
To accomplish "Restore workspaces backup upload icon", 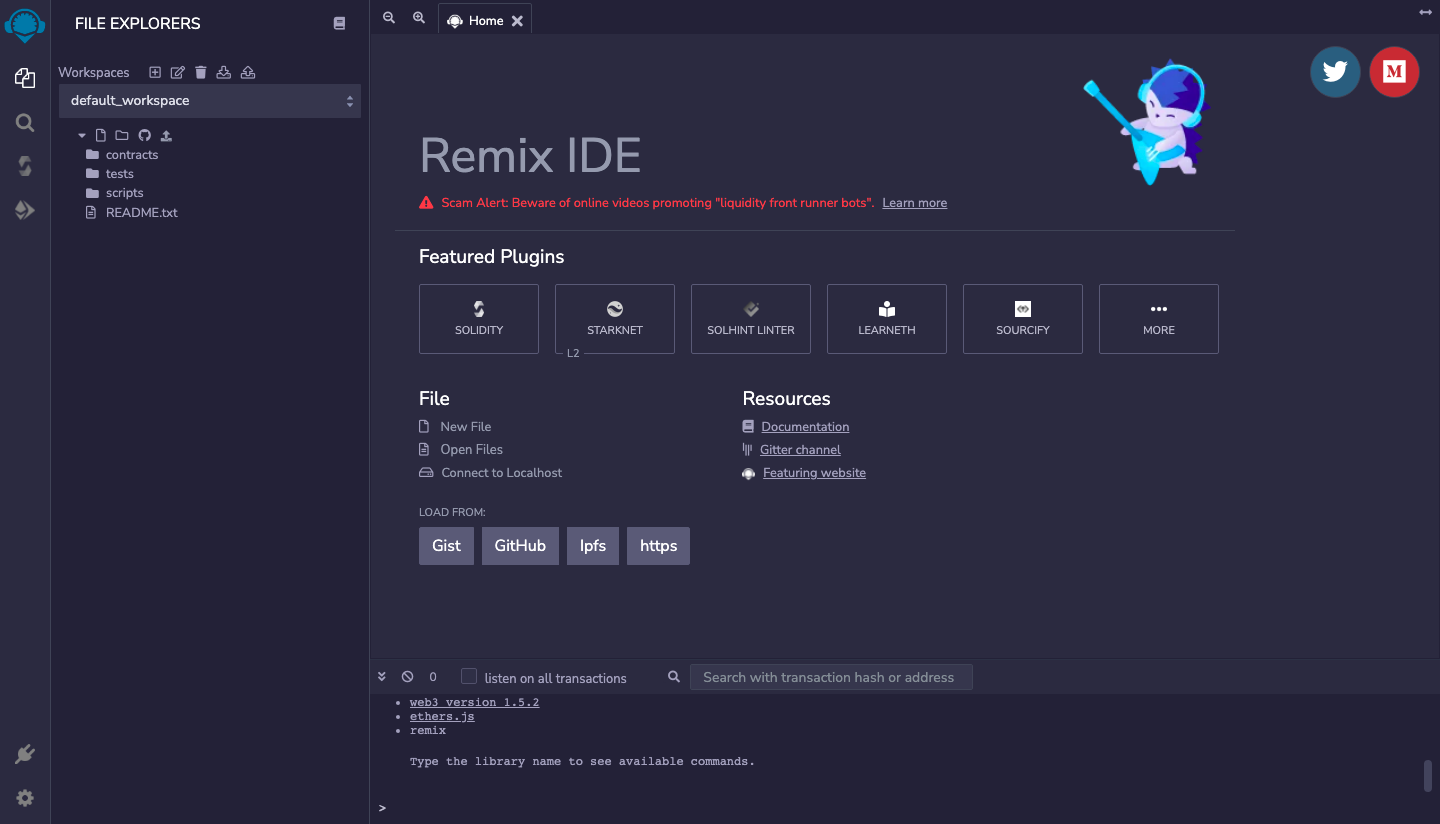I will 248,72.
